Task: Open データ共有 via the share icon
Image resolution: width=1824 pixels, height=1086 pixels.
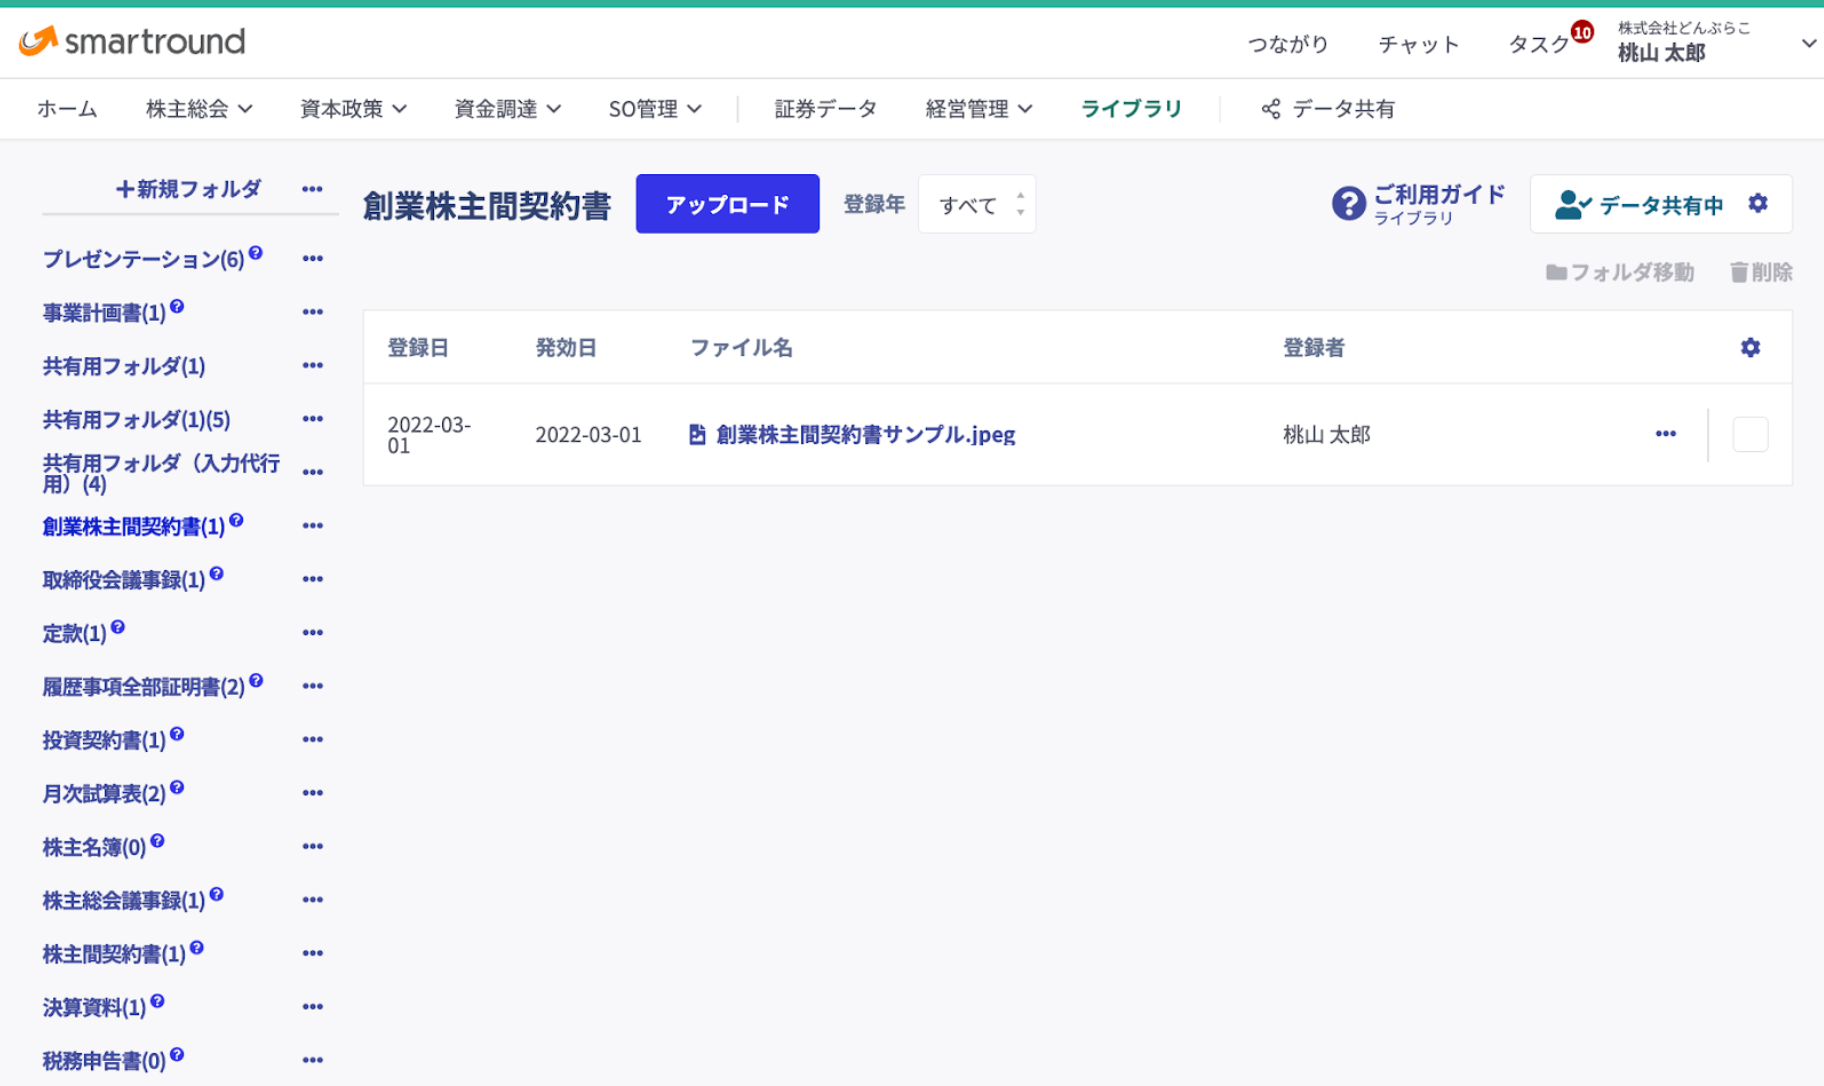Action: [x=1272, y=108]
